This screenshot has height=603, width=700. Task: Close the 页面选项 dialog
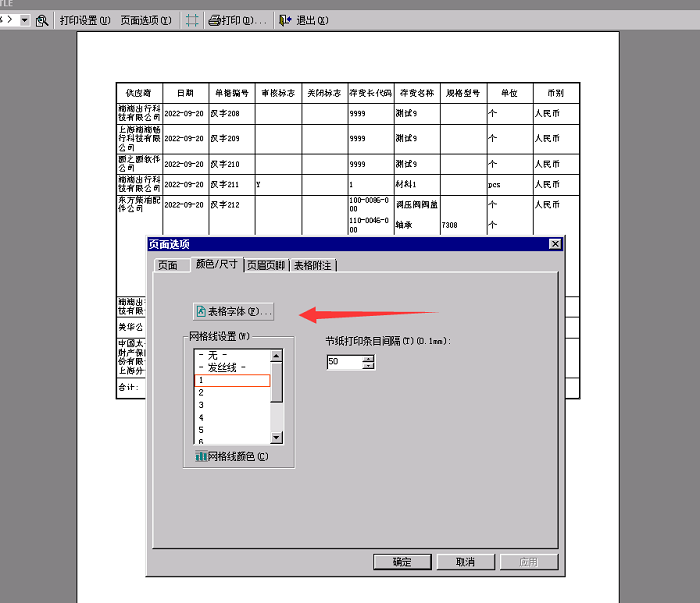coord(555,244)
